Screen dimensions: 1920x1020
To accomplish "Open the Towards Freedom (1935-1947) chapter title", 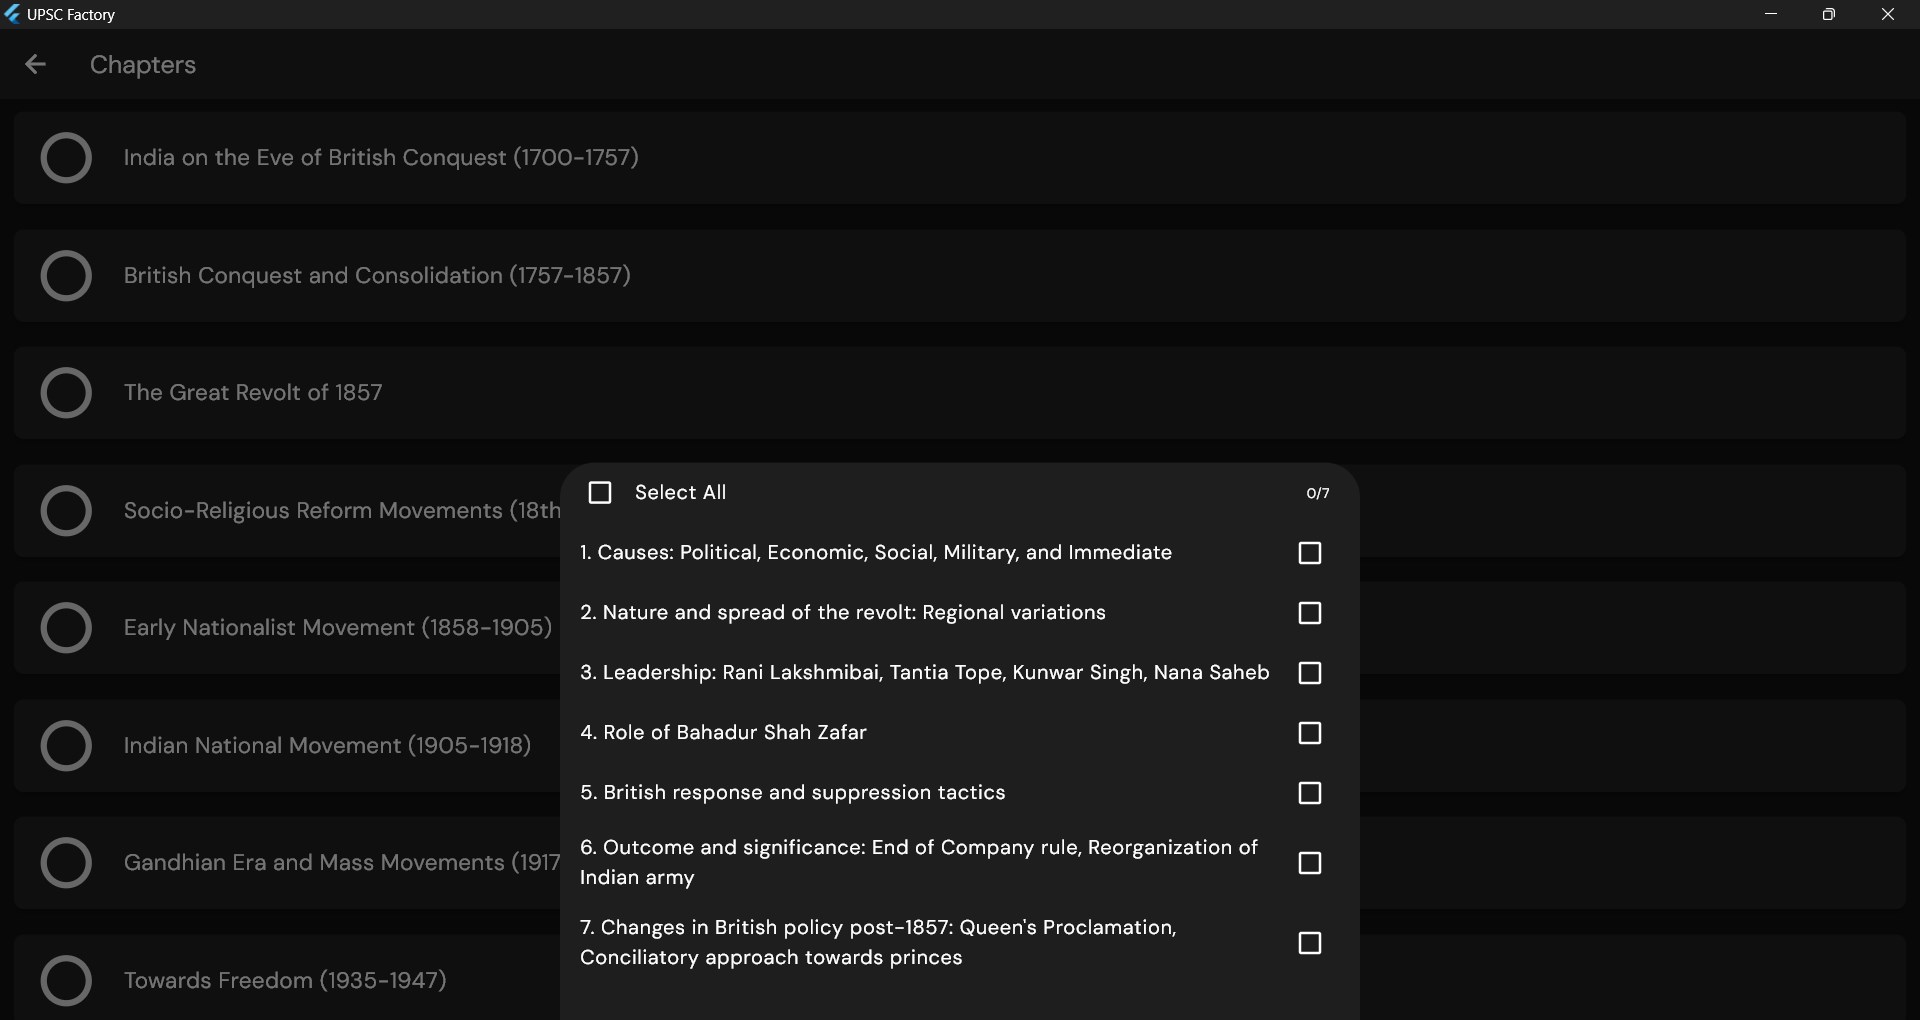I will (285, 980).
